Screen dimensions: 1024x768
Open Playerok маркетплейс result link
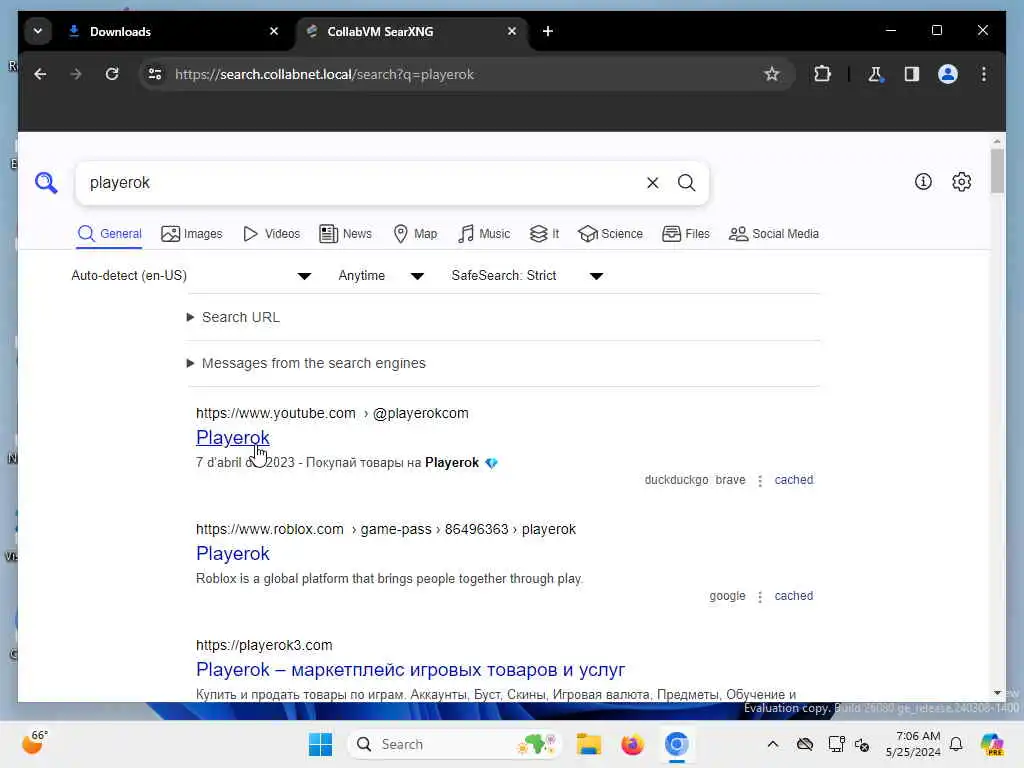pos(410,669)
